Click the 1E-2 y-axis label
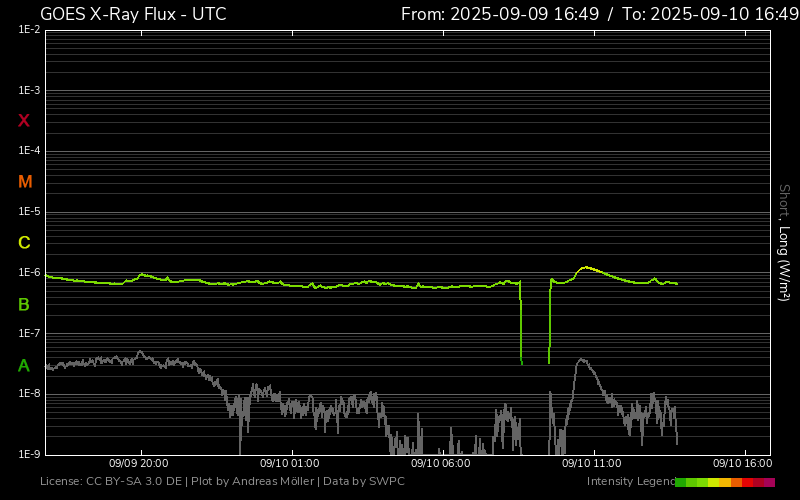 point(29,30)
